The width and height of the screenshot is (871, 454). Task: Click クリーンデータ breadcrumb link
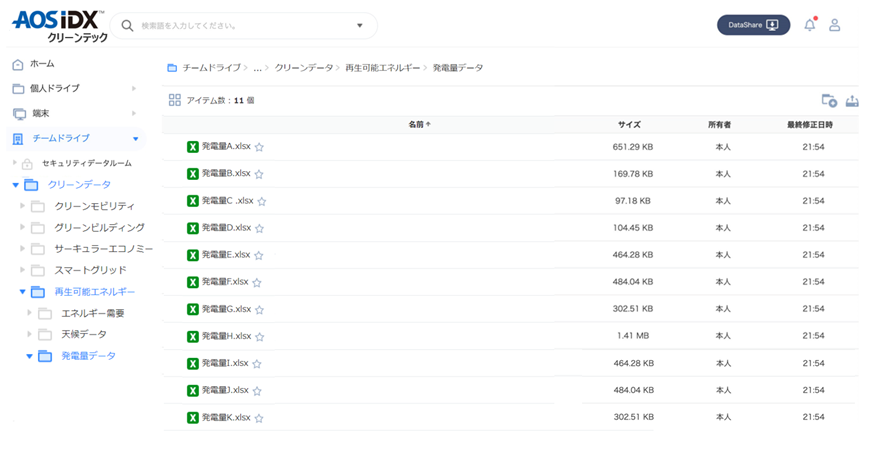pos(303,68)
